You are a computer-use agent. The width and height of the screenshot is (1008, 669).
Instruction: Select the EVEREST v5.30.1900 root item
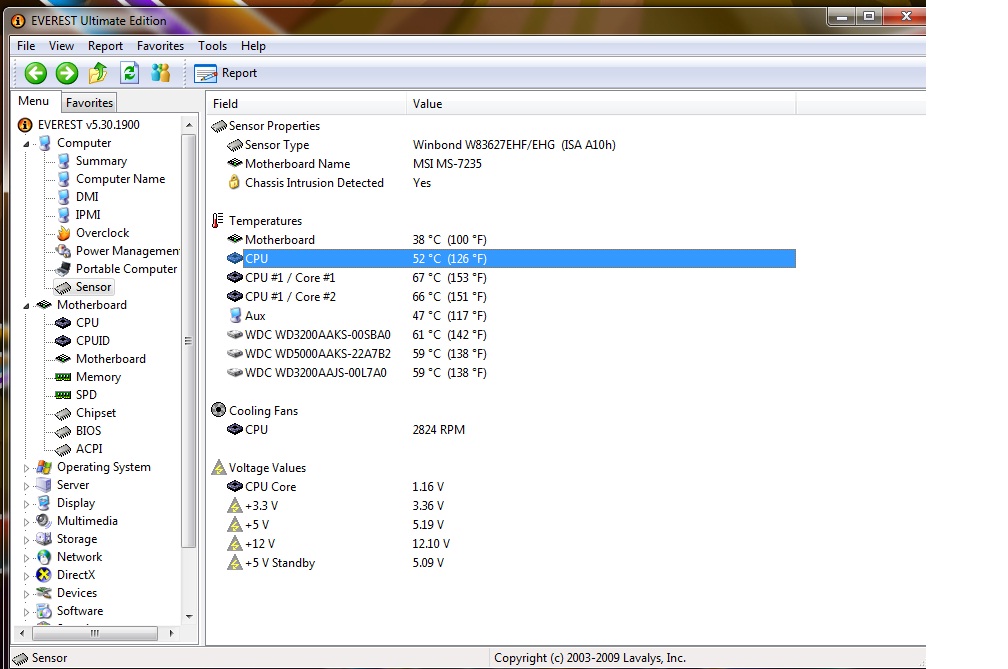(x=89, y=125)
